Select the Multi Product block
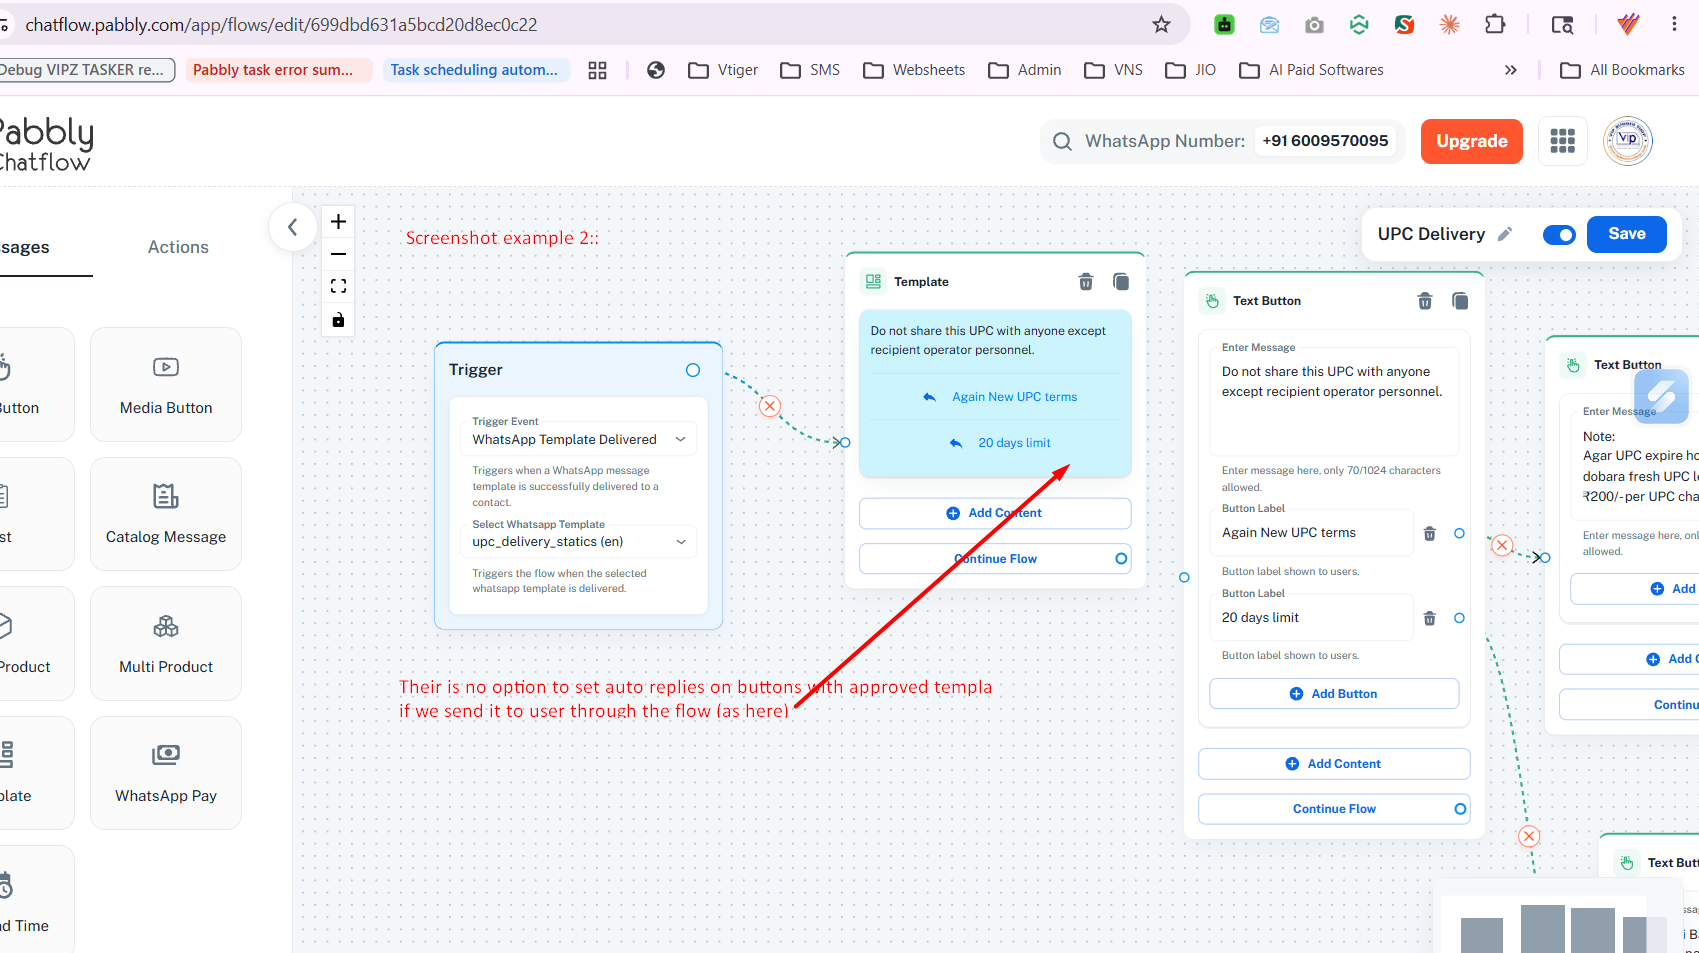This screenshot has width=1699, height=953. 166,643
